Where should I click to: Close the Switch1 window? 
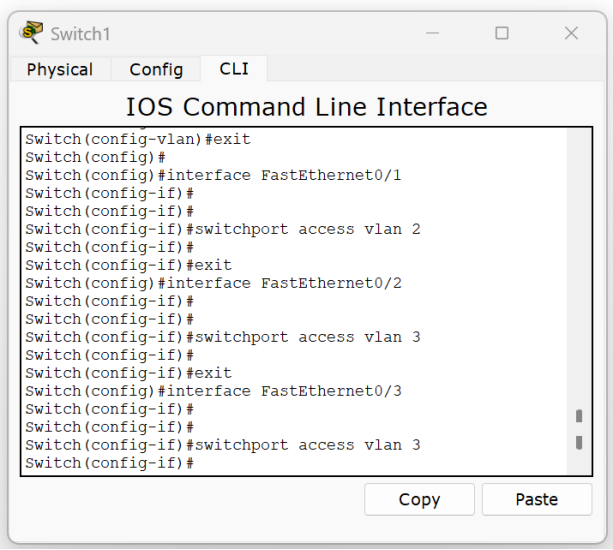click(571, 33)
